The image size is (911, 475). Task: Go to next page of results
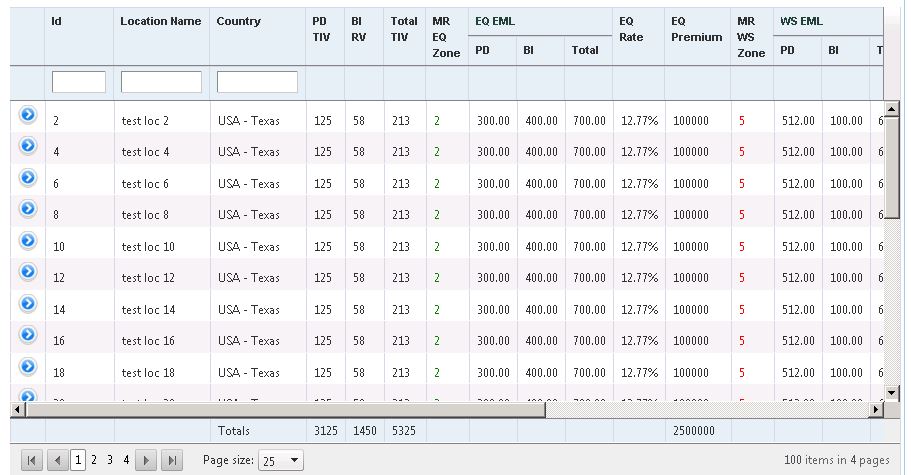click(146, 460)
